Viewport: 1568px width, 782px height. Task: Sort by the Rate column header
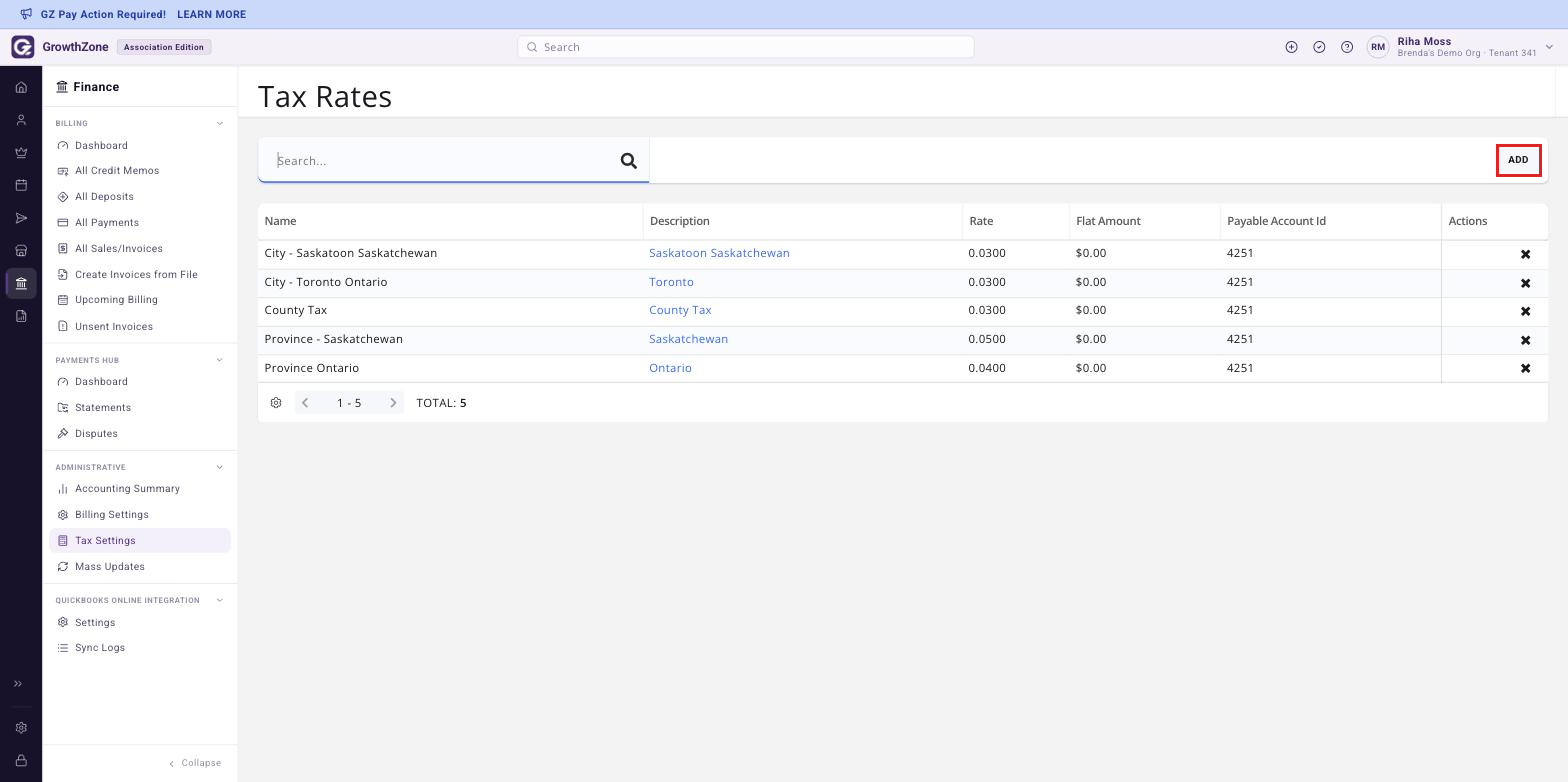(x=980, y=221)
